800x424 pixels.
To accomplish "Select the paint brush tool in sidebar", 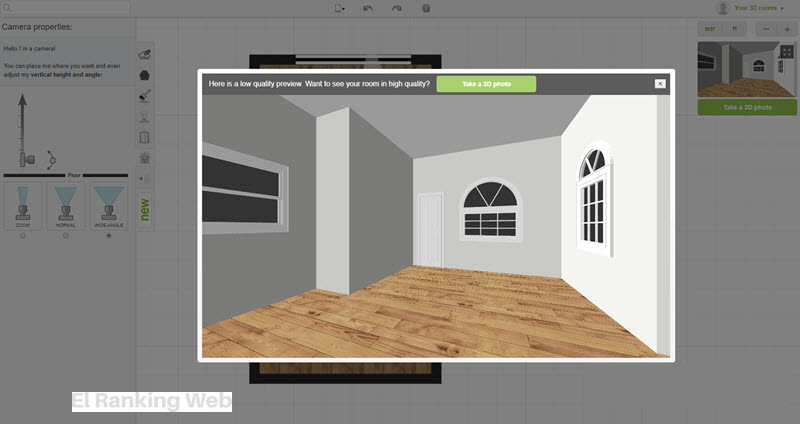I will (x=145, y=96).
